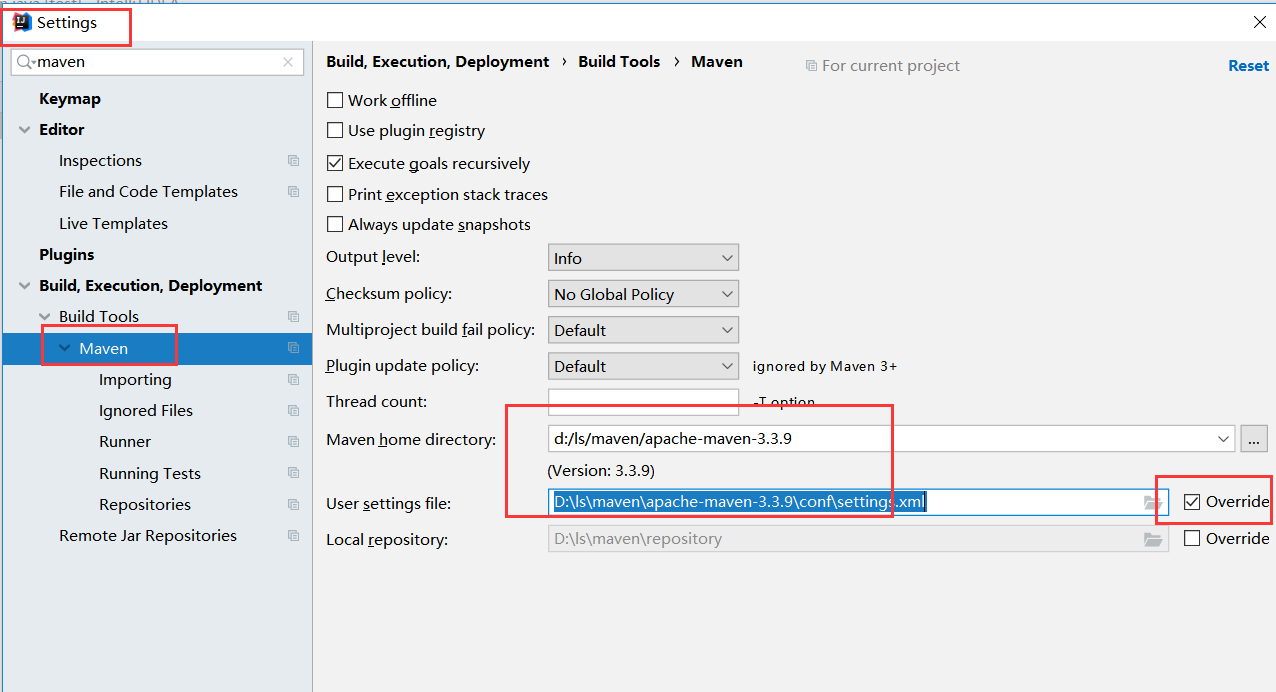Viewport: 1276px width, 692px height.
Task: Enable Print exception stack traces
Action: point(335,194)
